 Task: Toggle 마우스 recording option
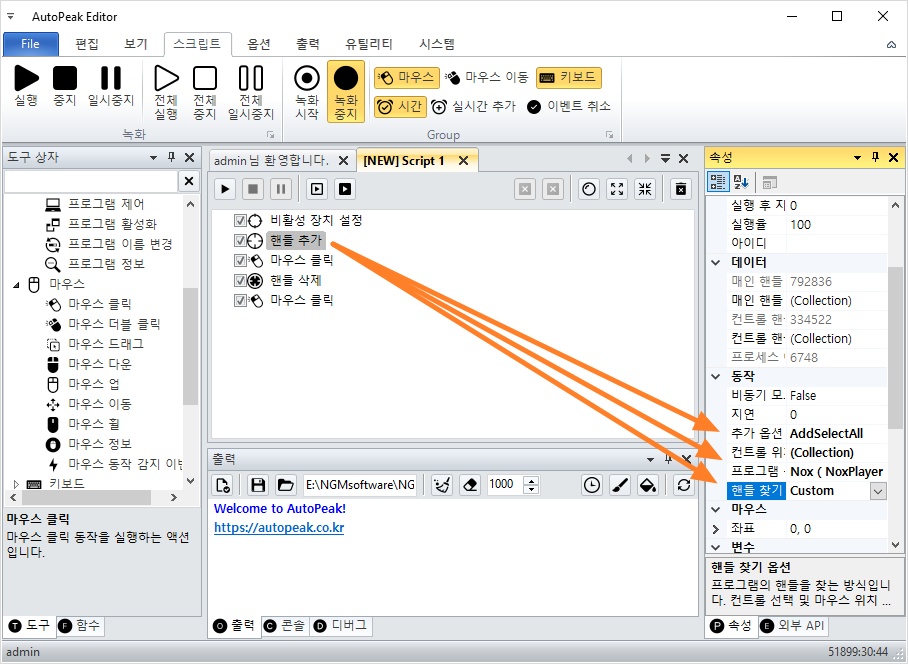tap(407, 78)
